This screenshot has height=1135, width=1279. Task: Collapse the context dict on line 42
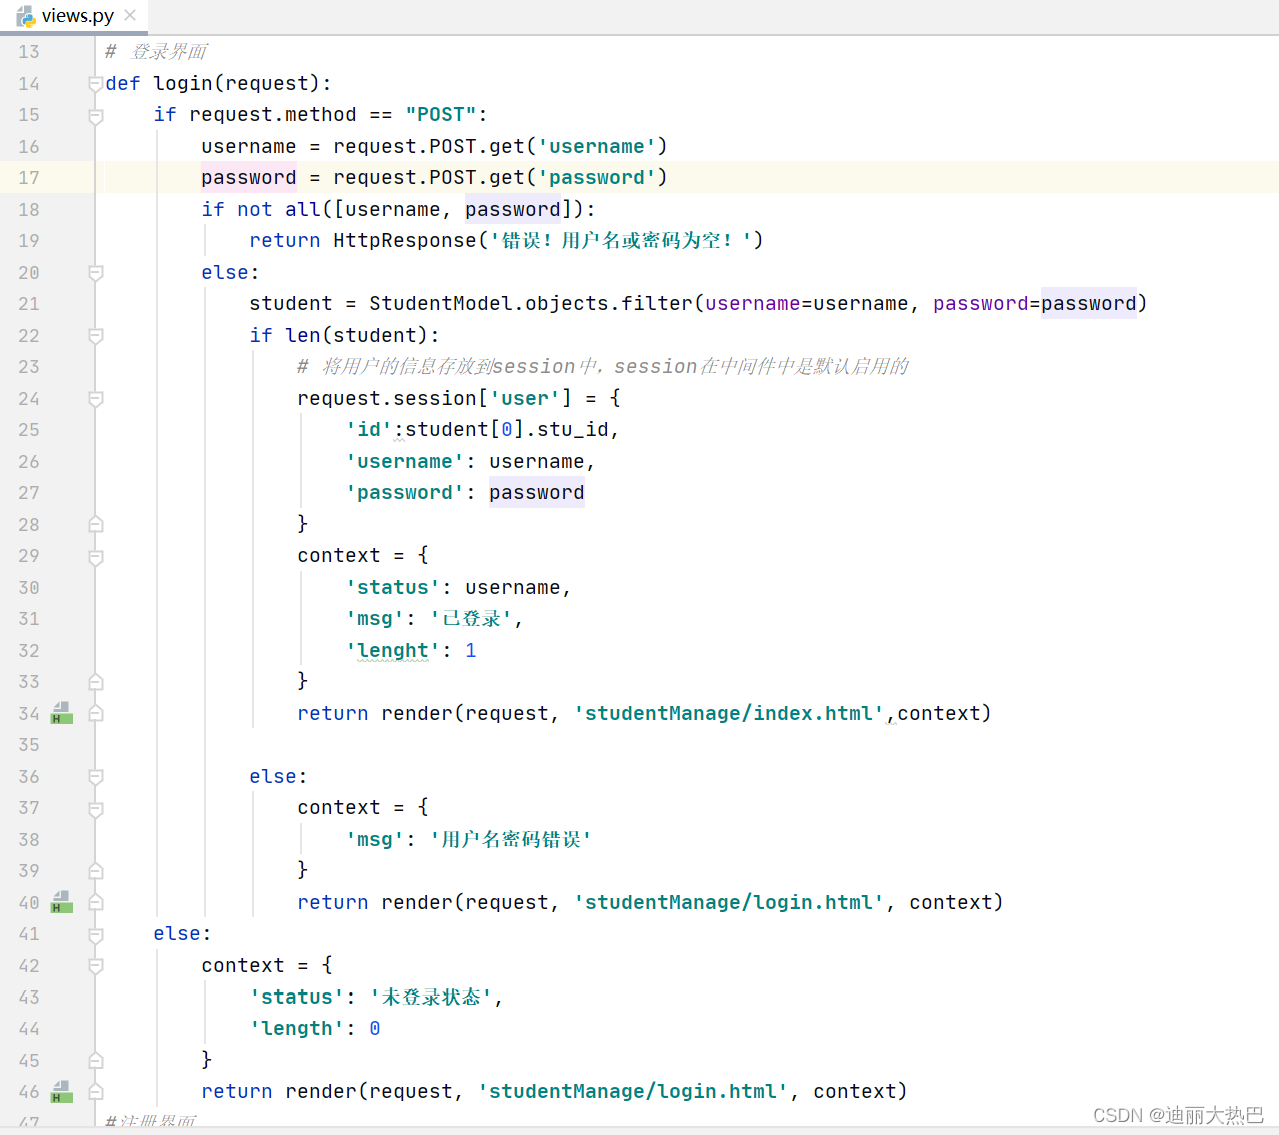click(96, 965)
